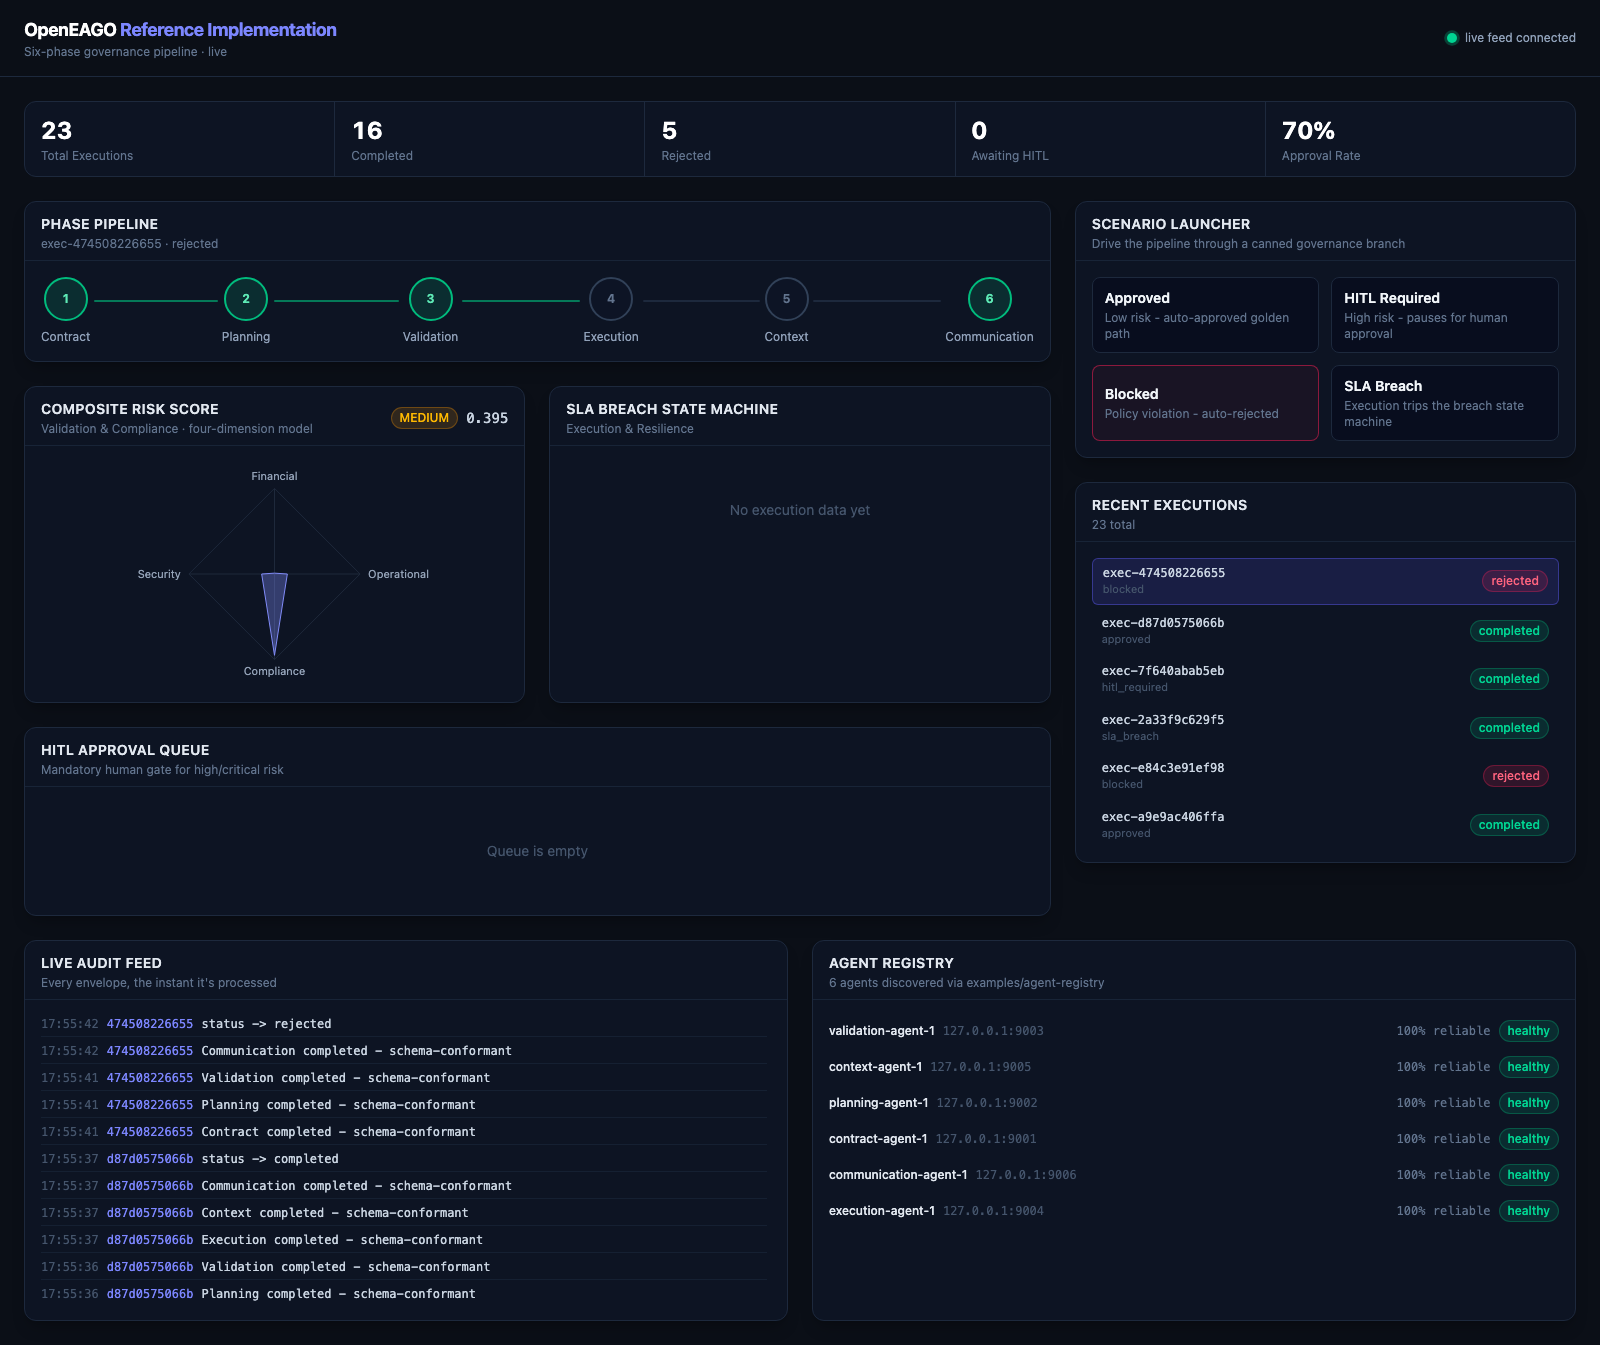Click audit entry 'status -> completed'
Viewport: 1600px width, 1345px height.
coord(404,1159)
